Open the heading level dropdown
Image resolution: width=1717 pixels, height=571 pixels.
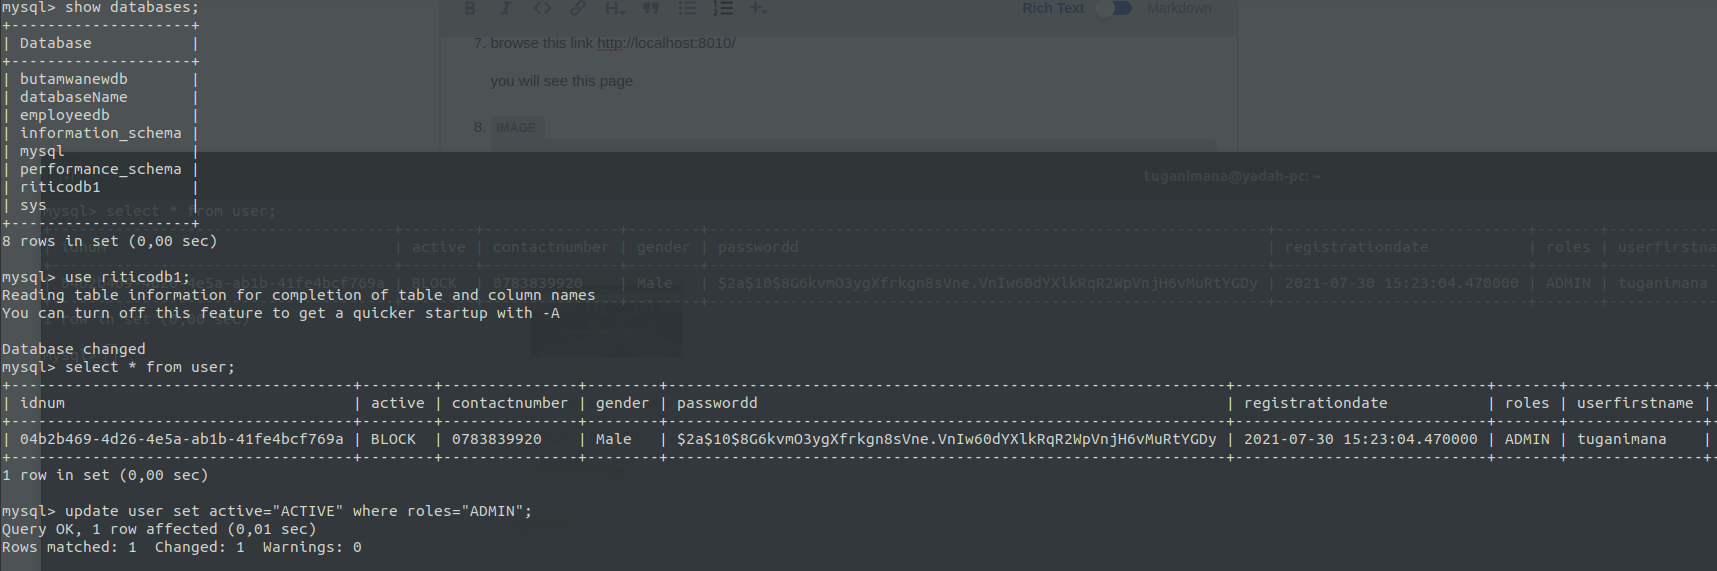[614, 8]
